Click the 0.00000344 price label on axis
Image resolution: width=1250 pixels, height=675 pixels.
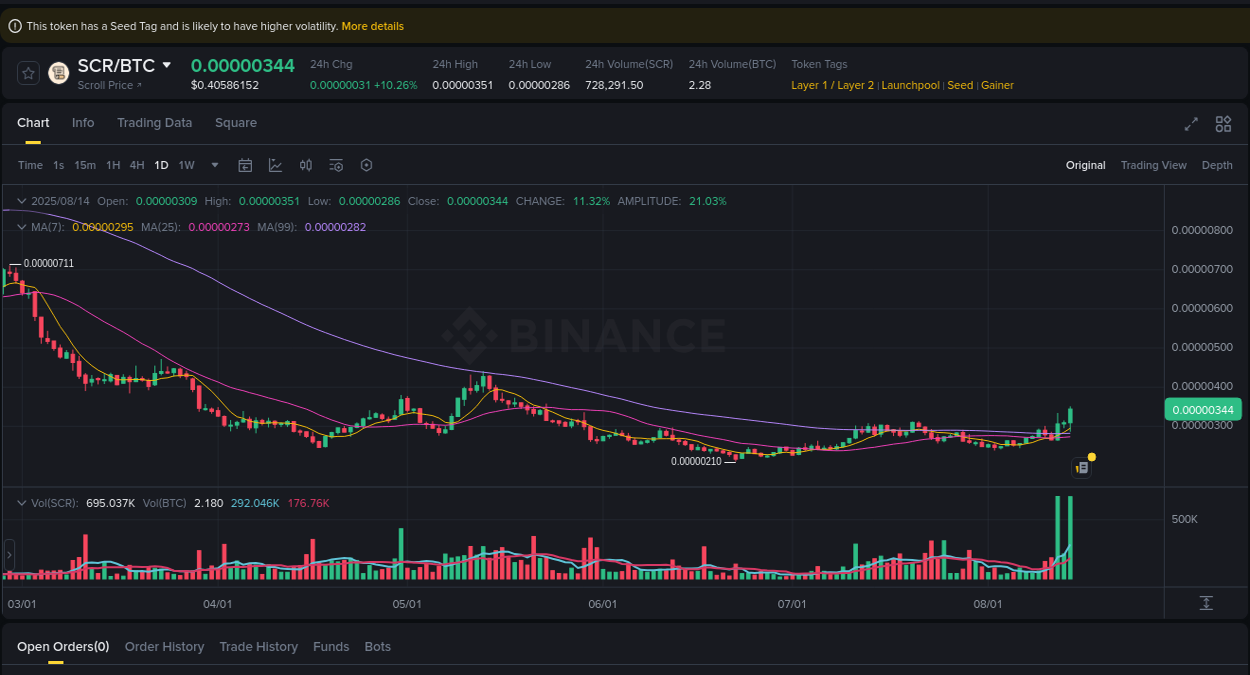click(x=1203, y=410)
